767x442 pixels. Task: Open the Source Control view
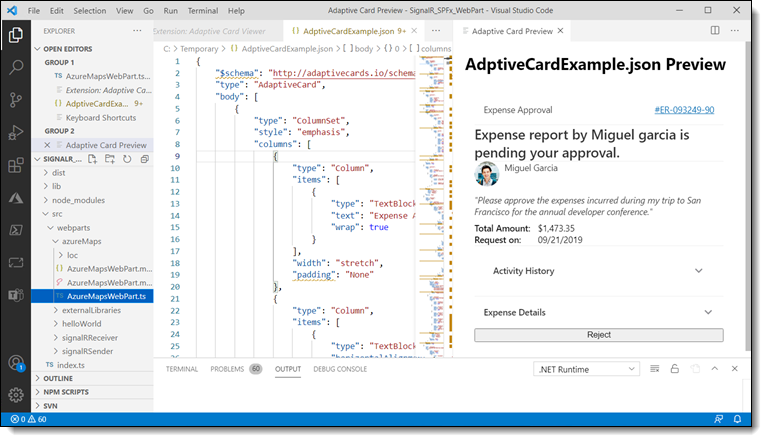tap(16, 100)
